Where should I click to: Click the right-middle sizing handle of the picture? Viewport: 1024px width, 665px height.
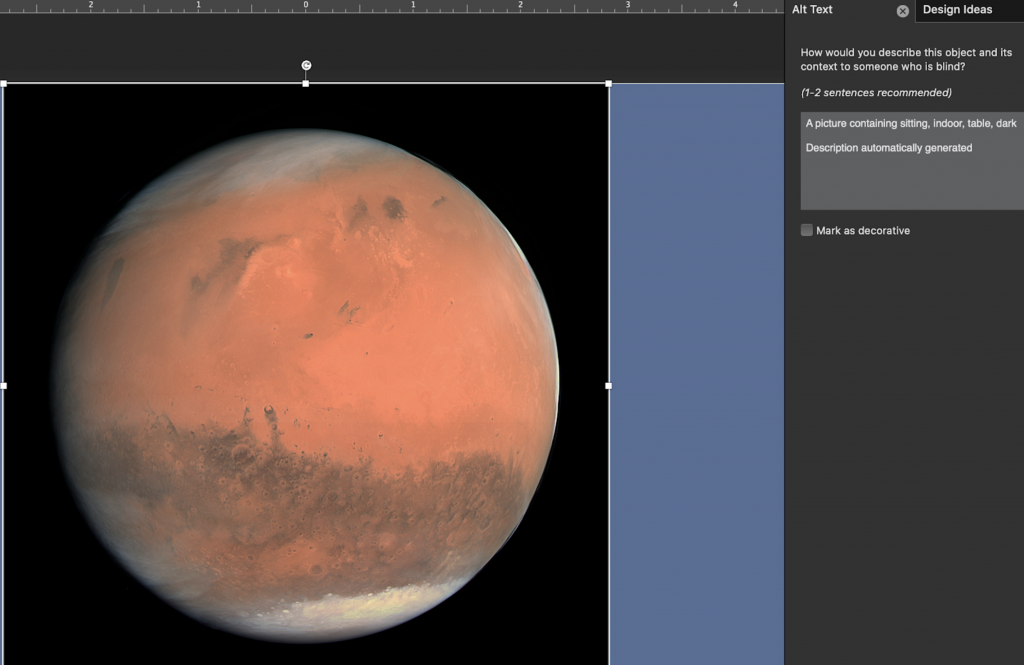[609, 385]
